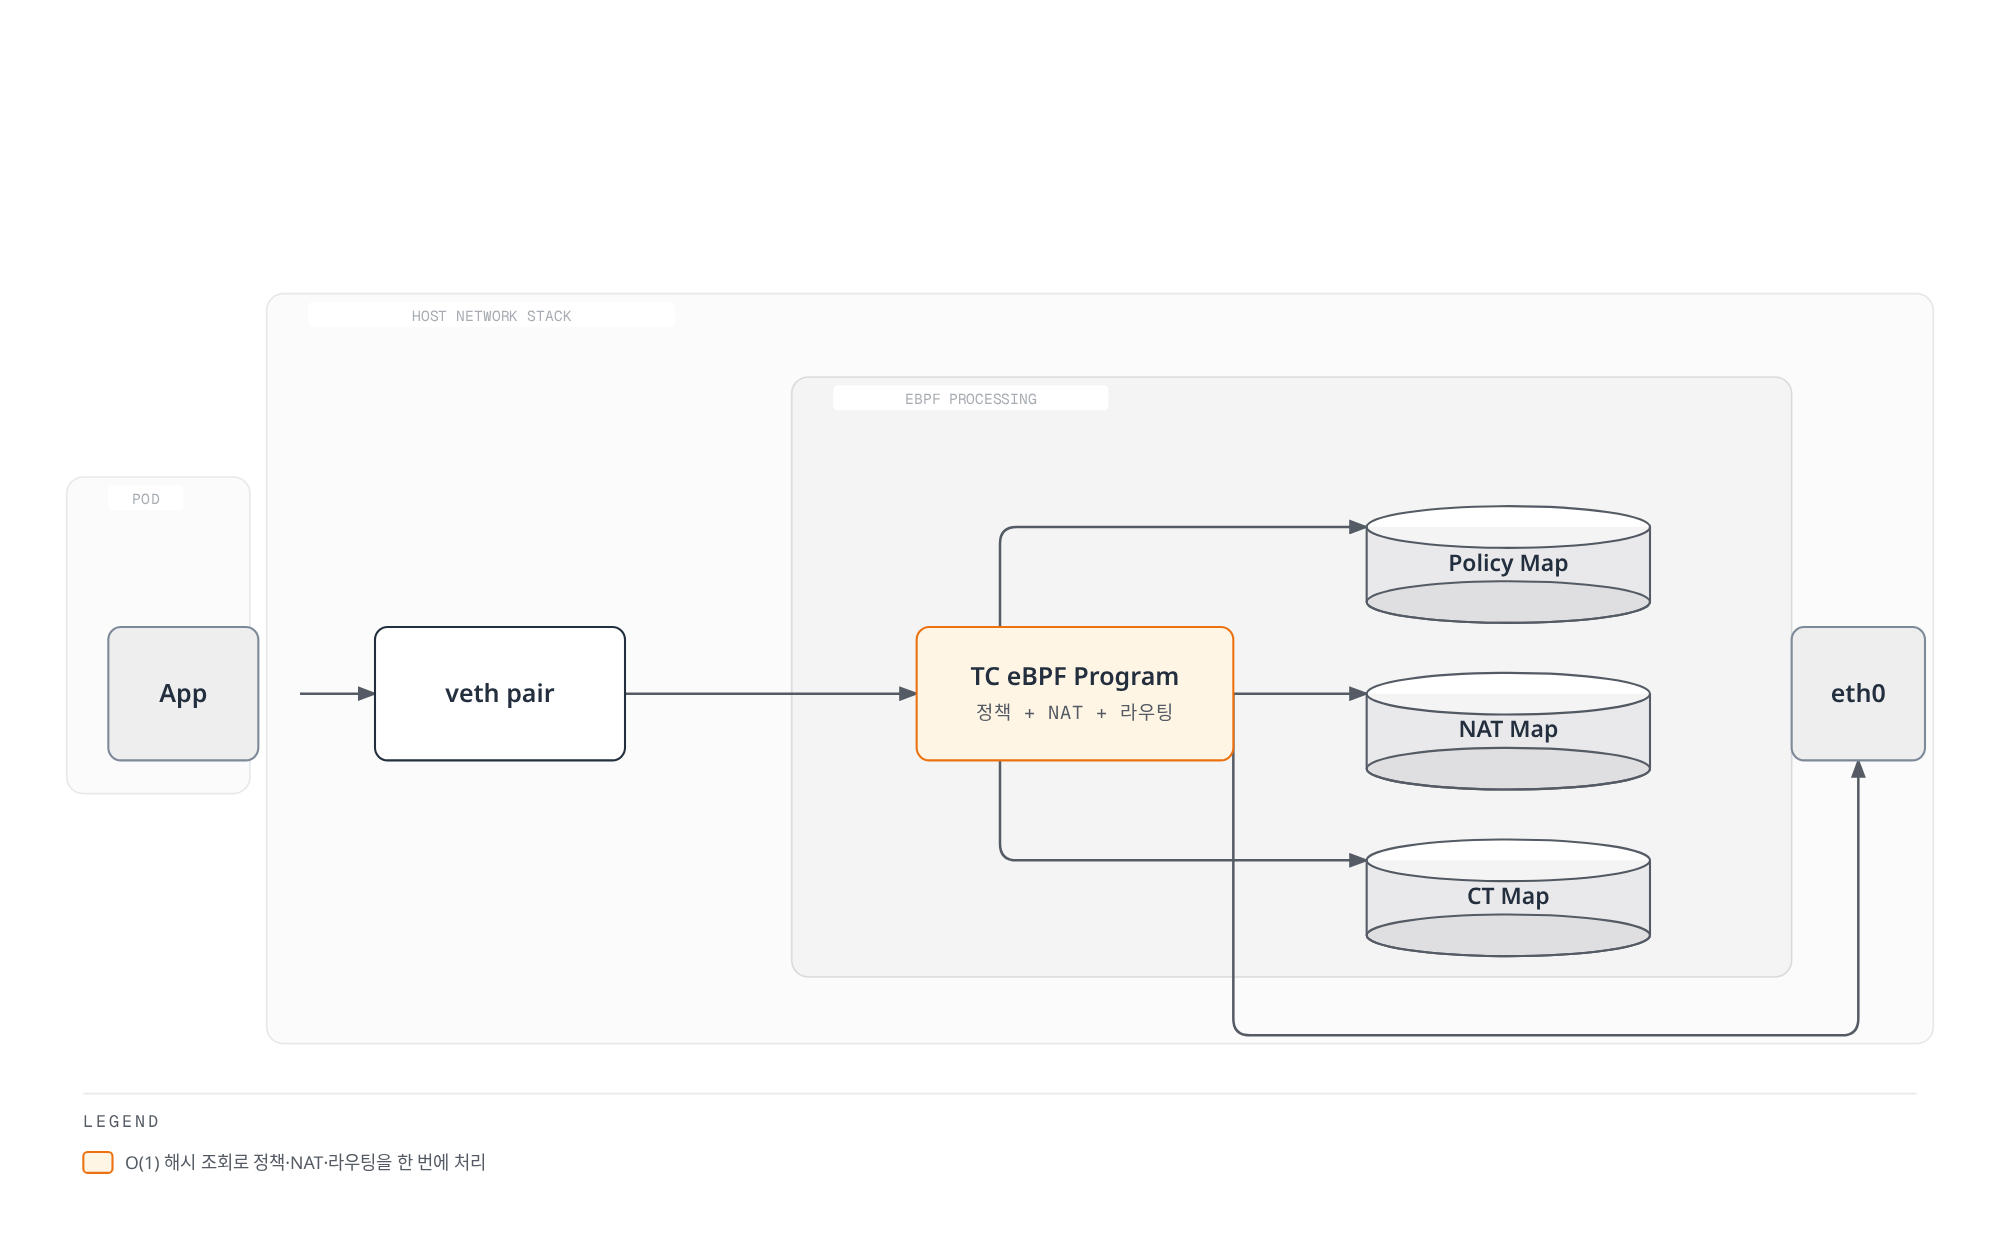Select the App node in the Pod

pos(183,693)
